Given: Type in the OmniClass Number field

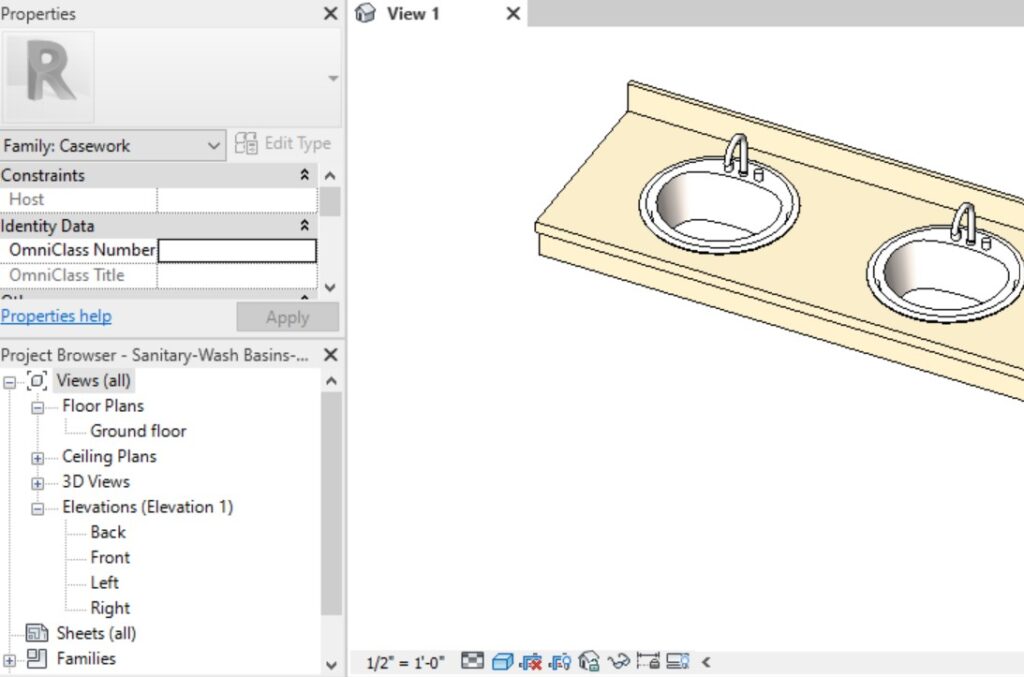Looking at the screenshot, I should point(237,250).
